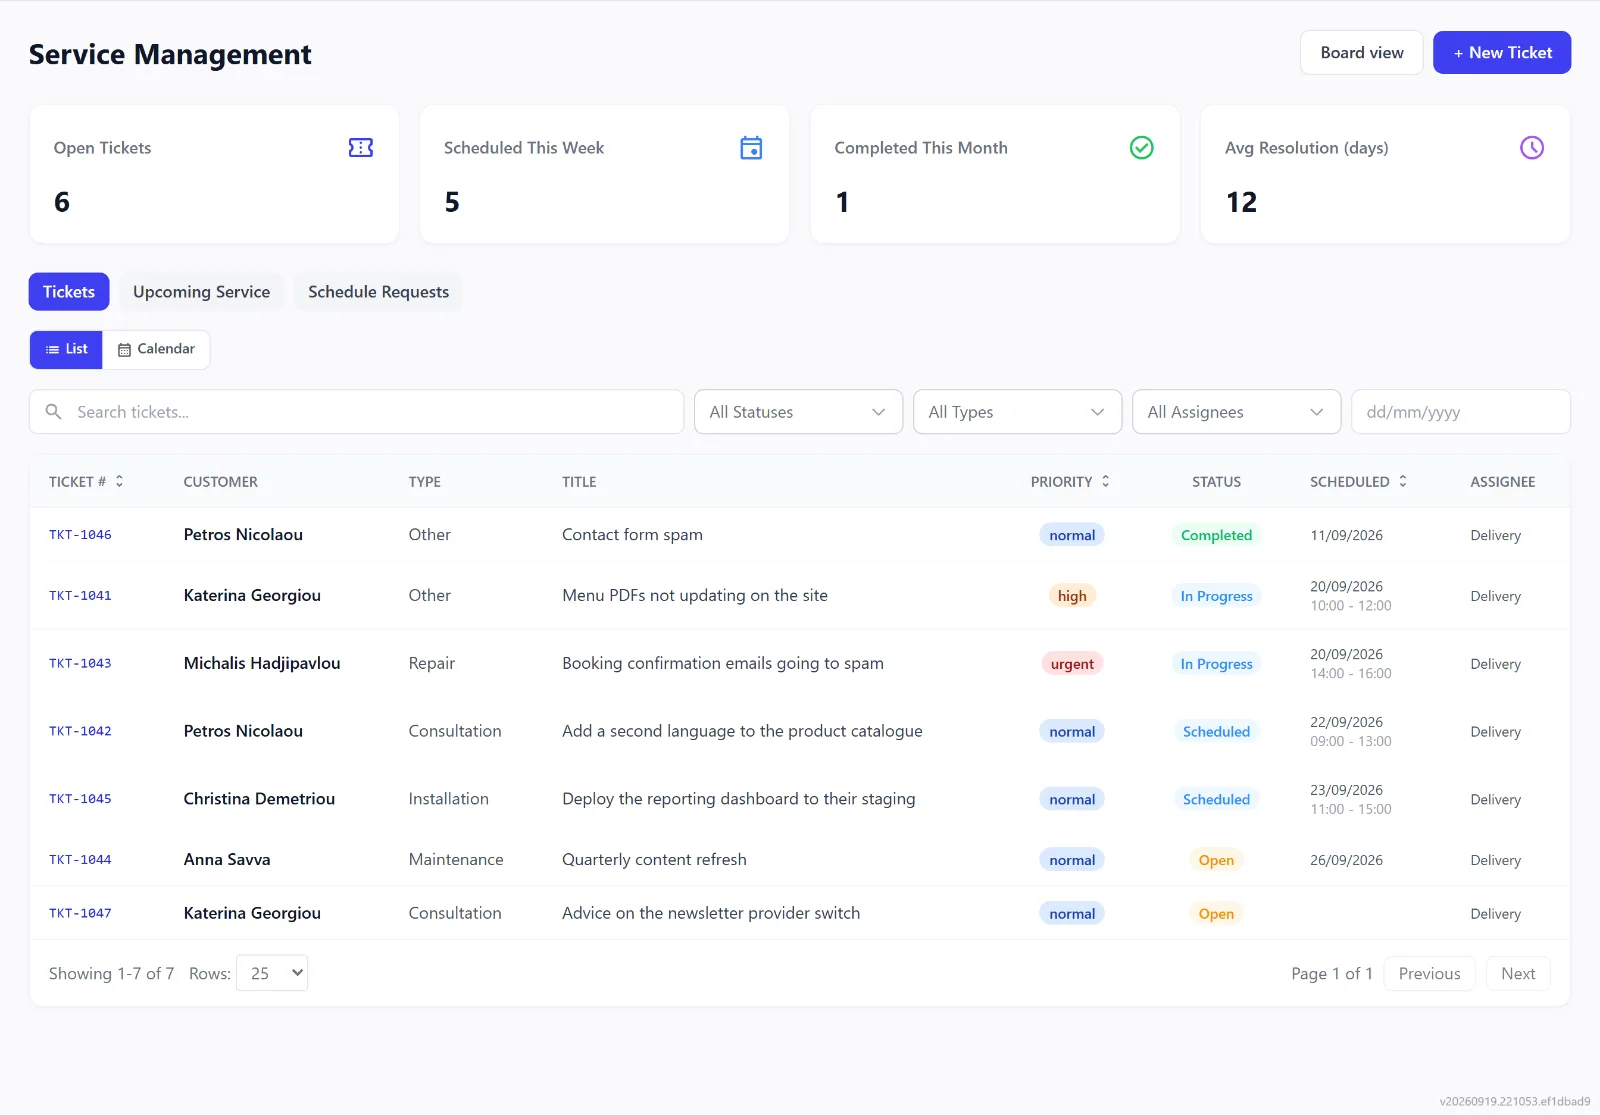
Task: Click the Avg Resolution clock icon
Action: point(1532,148)
